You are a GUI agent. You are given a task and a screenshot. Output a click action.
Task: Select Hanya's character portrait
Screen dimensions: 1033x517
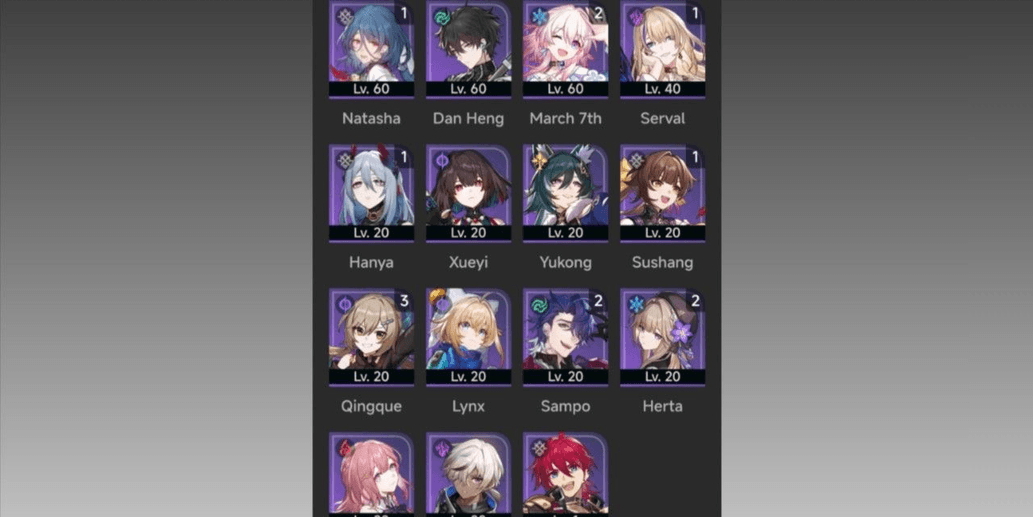(x=372, y=194)
